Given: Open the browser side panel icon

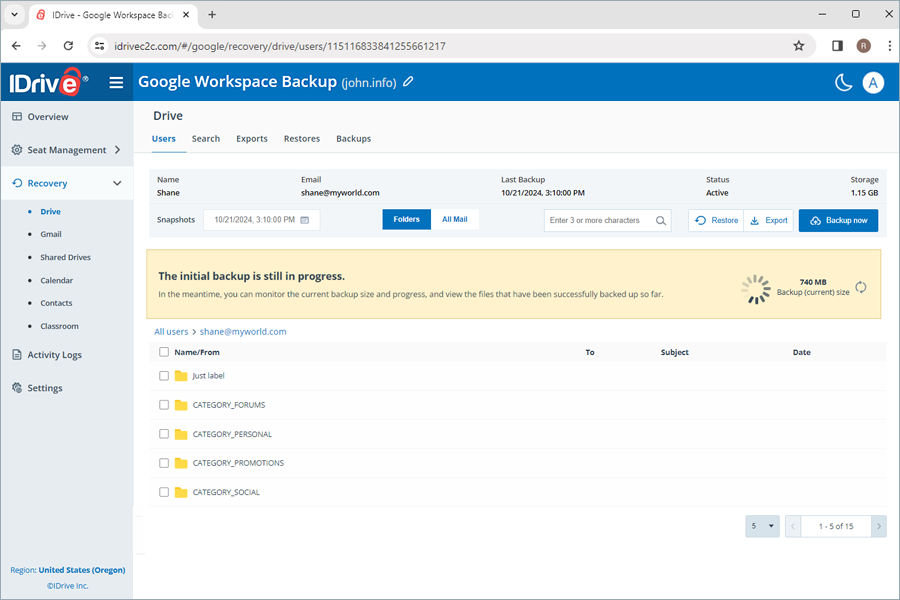Looking at the screenshot, I should pos(837,46).
